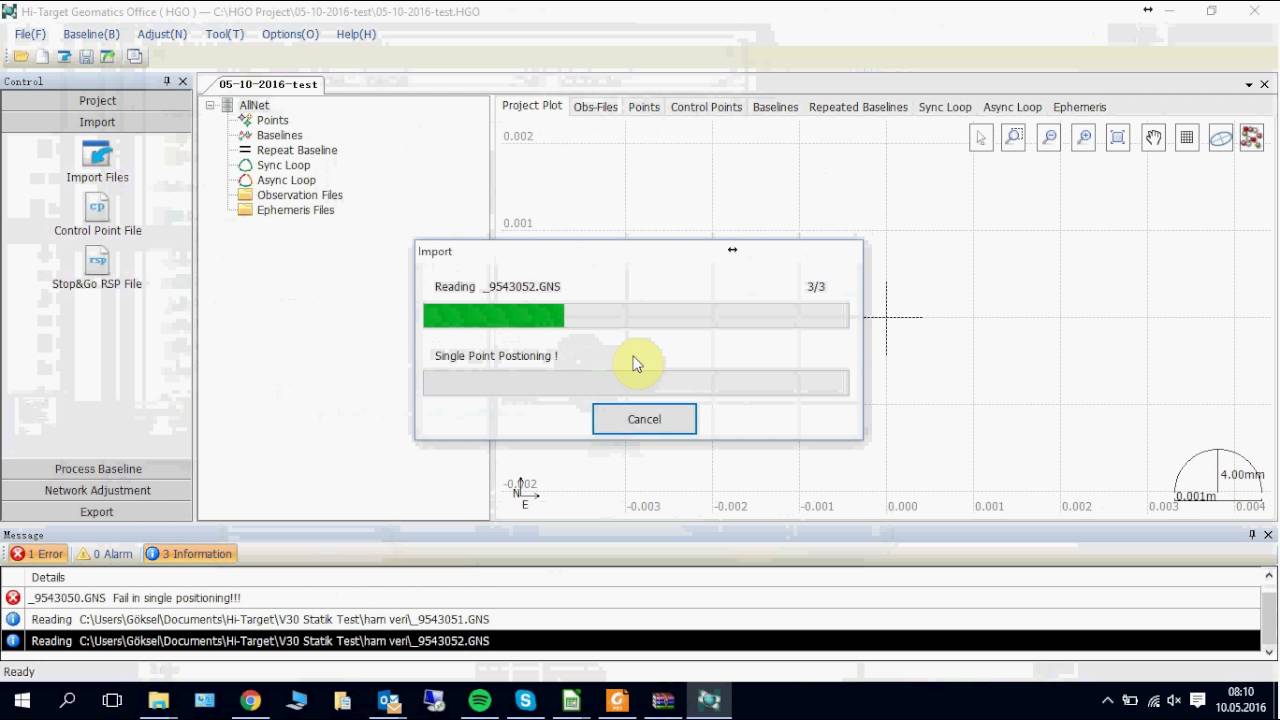This screenshot has height=720, width=1280.
Task: Pin the Control panel with pushpin icon
Action: (x=167, y=81)
